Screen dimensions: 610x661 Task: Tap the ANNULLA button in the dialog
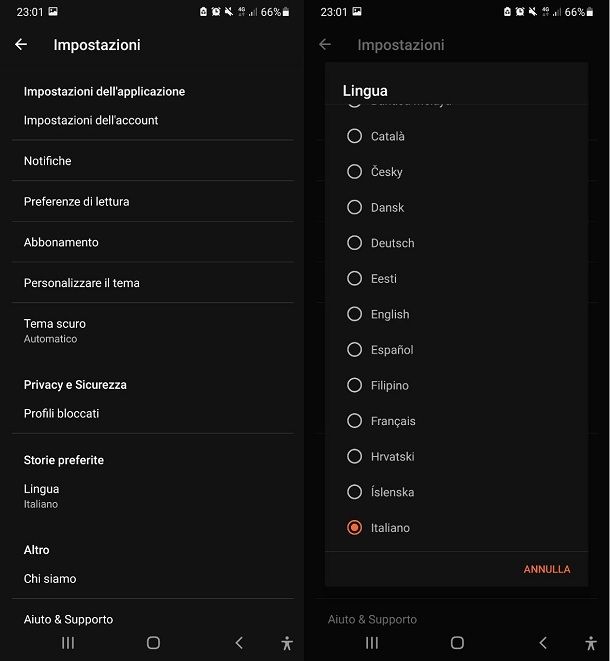point(547,569)
